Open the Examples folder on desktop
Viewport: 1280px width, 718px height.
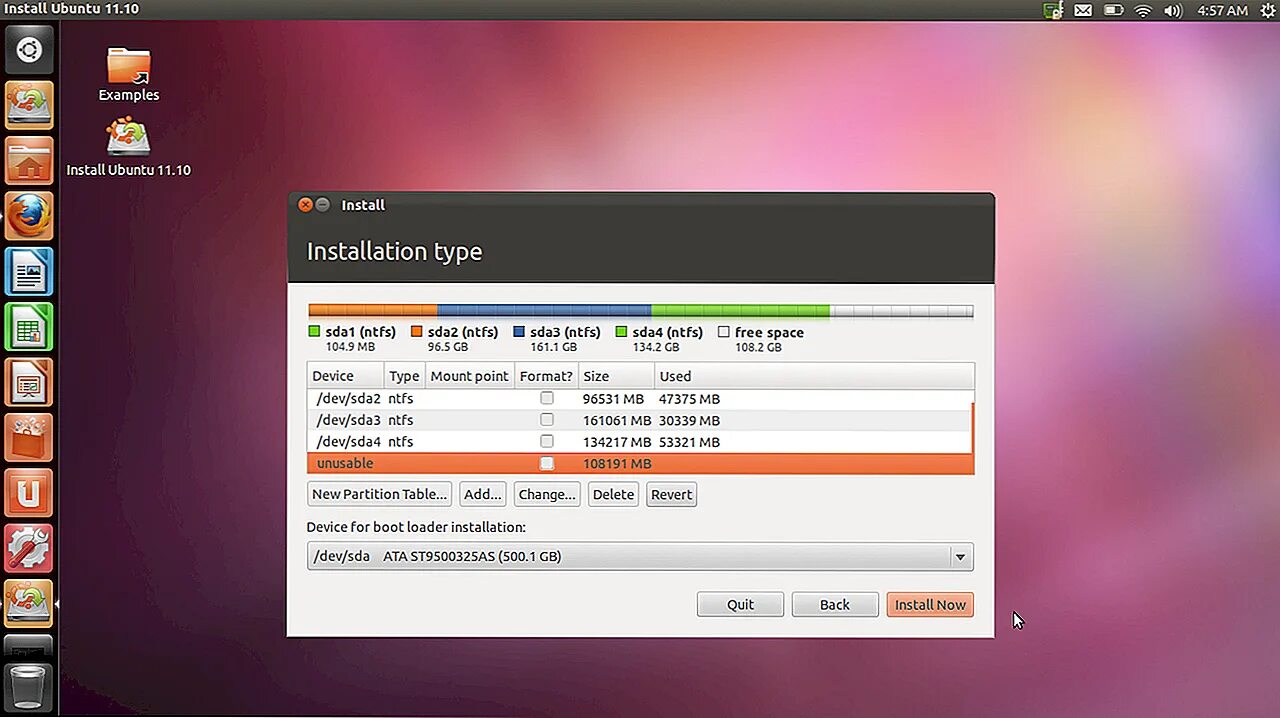[128, 74]
